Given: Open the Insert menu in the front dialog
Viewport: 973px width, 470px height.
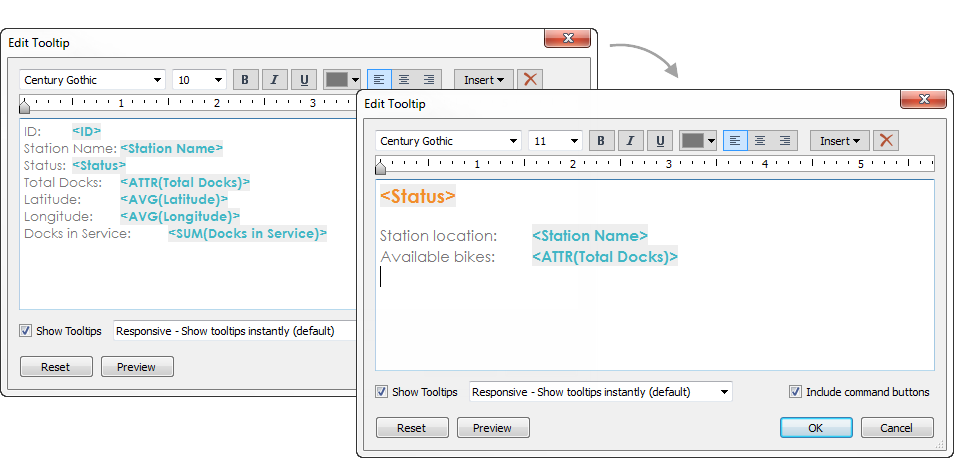Looking at the screenshot, I should coord(839,141).
